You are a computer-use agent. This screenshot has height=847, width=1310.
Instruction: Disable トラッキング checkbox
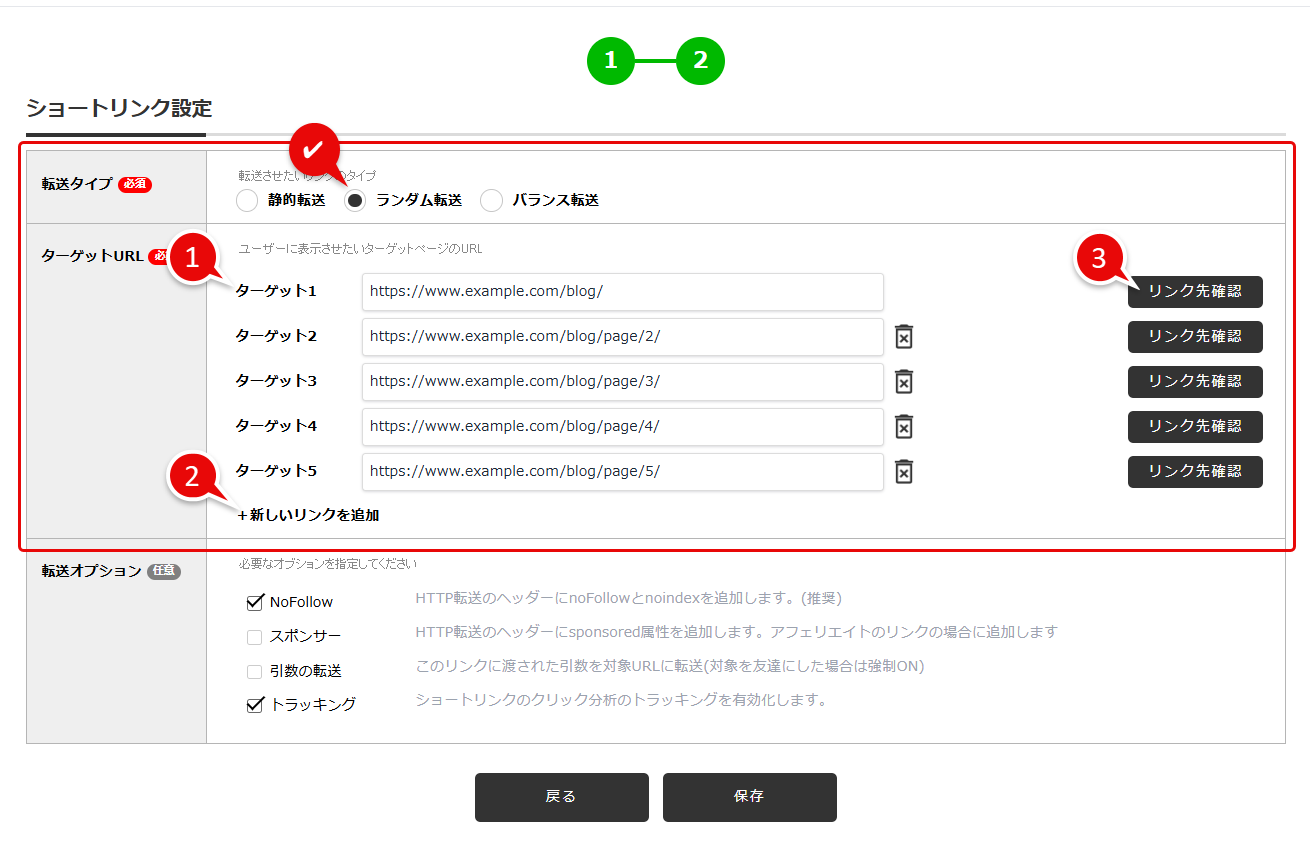tap(255, 705)
